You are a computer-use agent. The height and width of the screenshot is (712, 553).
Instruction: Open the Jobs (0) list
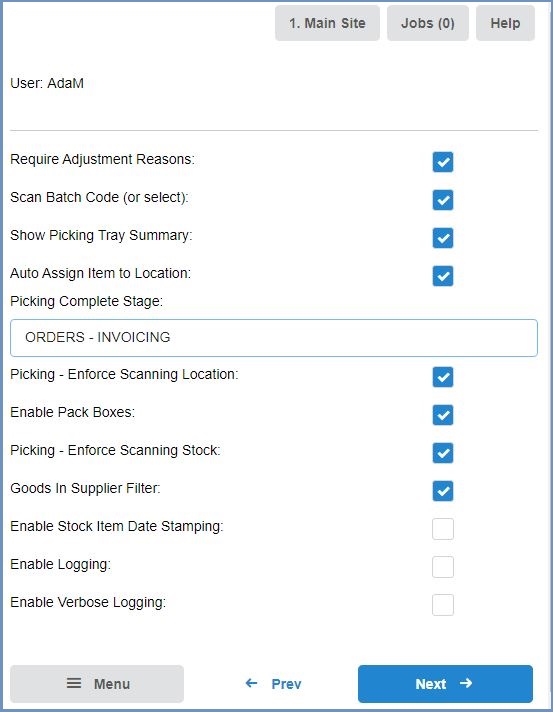(428, 23)
